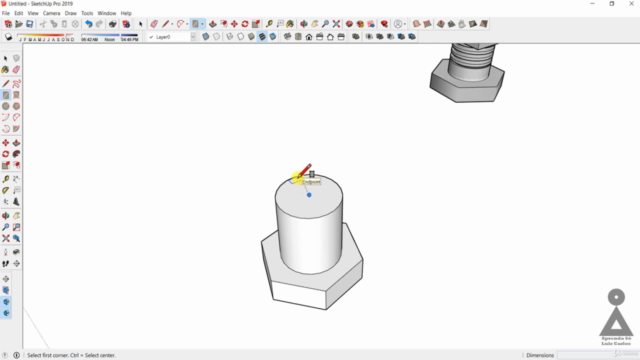Screen dimensions: 640x360
Task: Click the Dimensions measurement input box
Action: (x=597, y=355)
